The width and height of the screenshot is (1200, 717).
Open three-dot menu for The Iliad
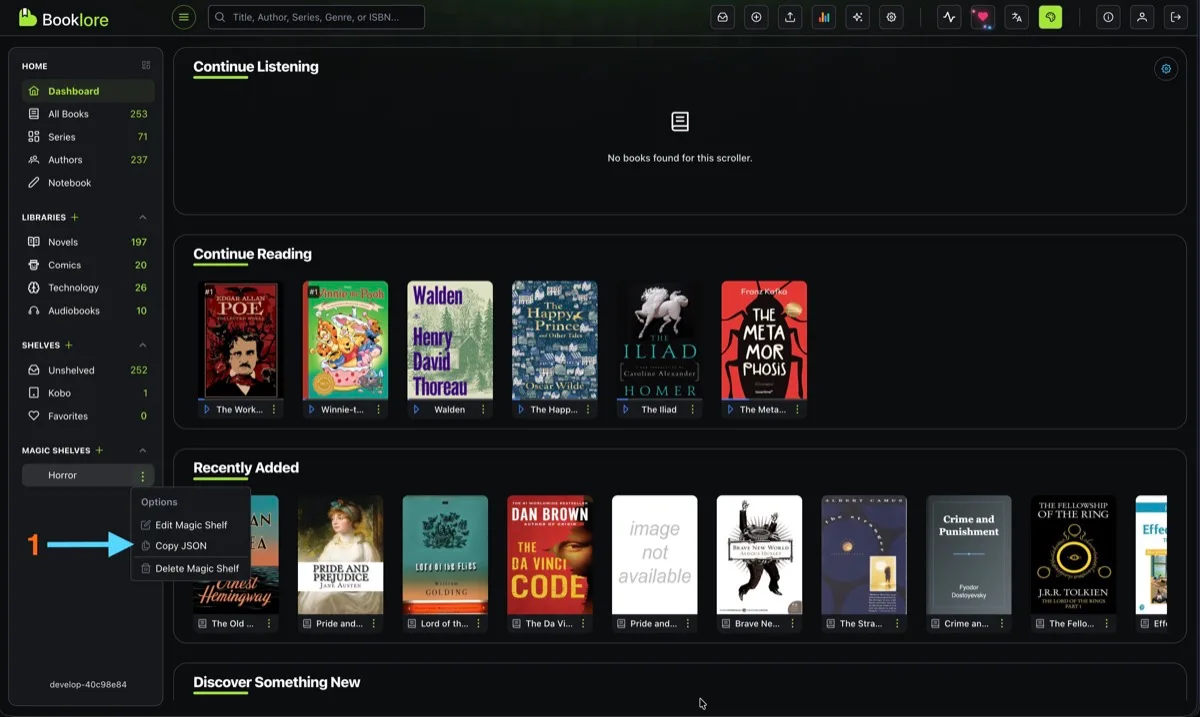pyautogui.click(x=693, y=410)
